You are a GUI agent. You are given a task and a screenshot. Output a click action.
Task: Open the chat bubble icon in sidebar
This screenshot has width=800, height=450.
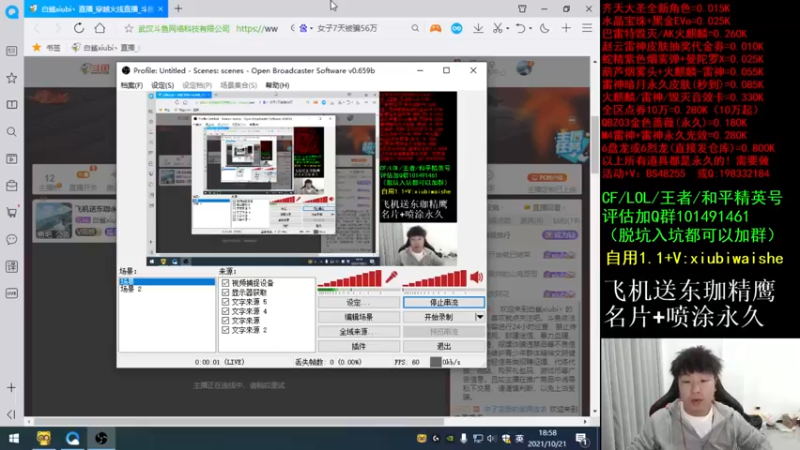coord(12,239)
